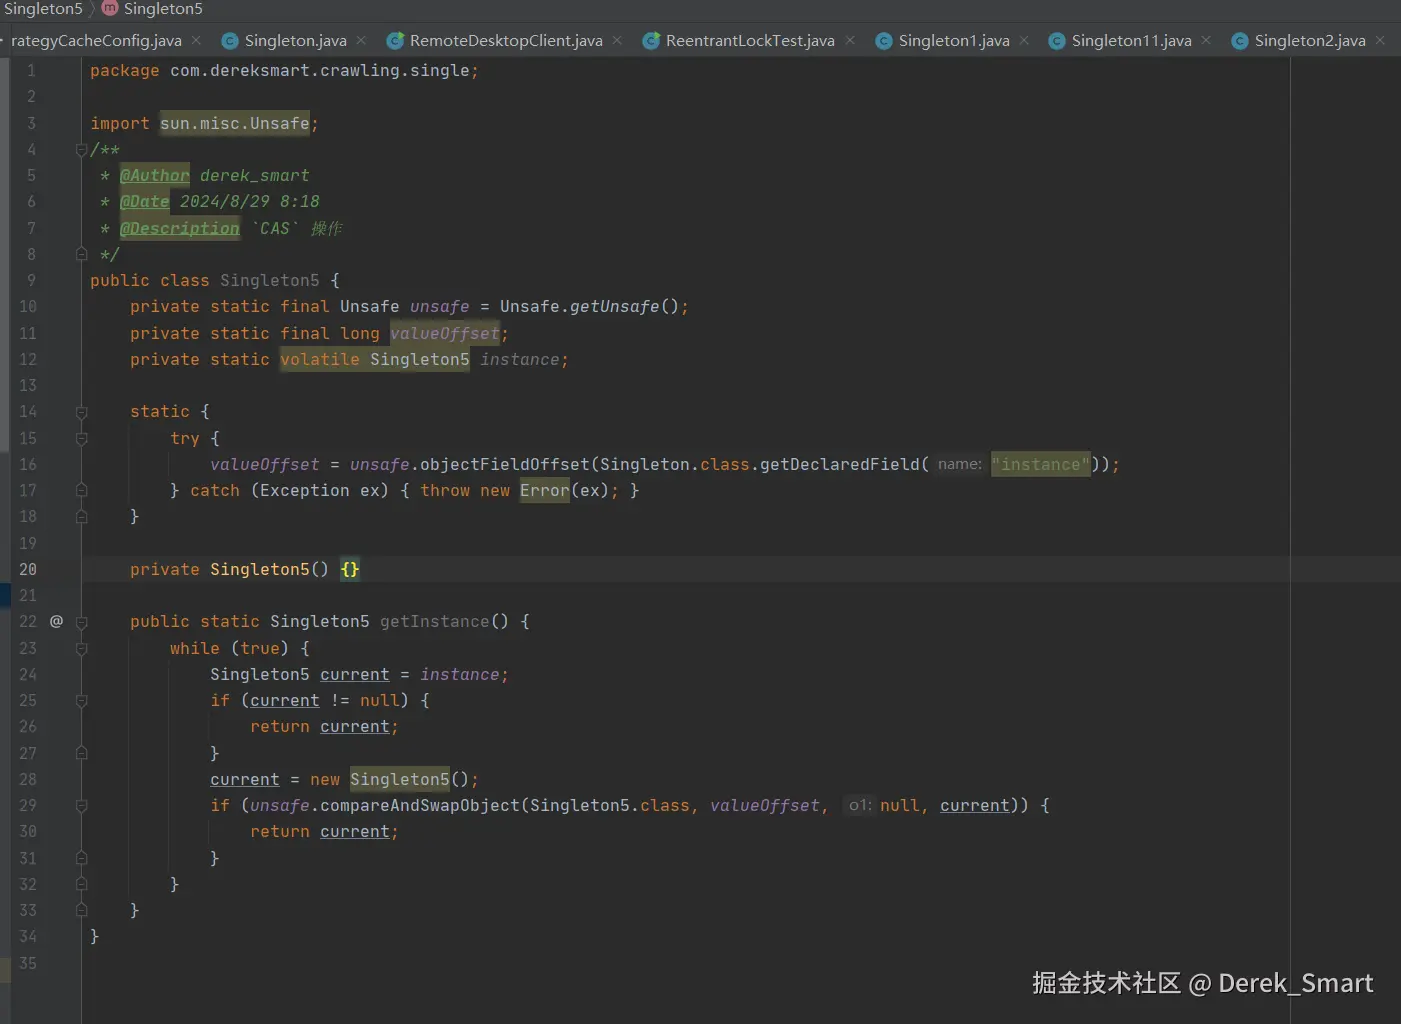Click the class icon on ReentrantLockTest.java tab
The width and height of the screenshot is (1401, 1024).
tap(651, 41)
